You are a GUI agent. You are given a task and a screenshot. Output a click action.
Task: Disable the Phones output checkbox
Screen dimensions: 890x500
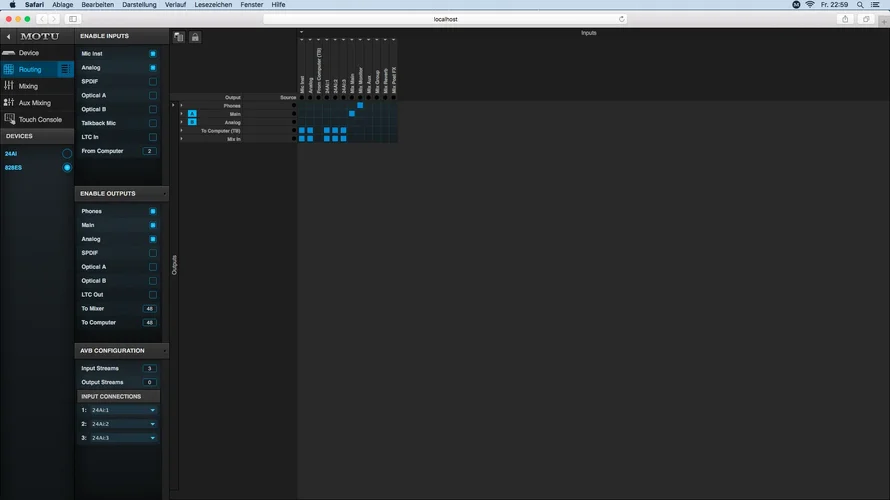coord(153,211)
